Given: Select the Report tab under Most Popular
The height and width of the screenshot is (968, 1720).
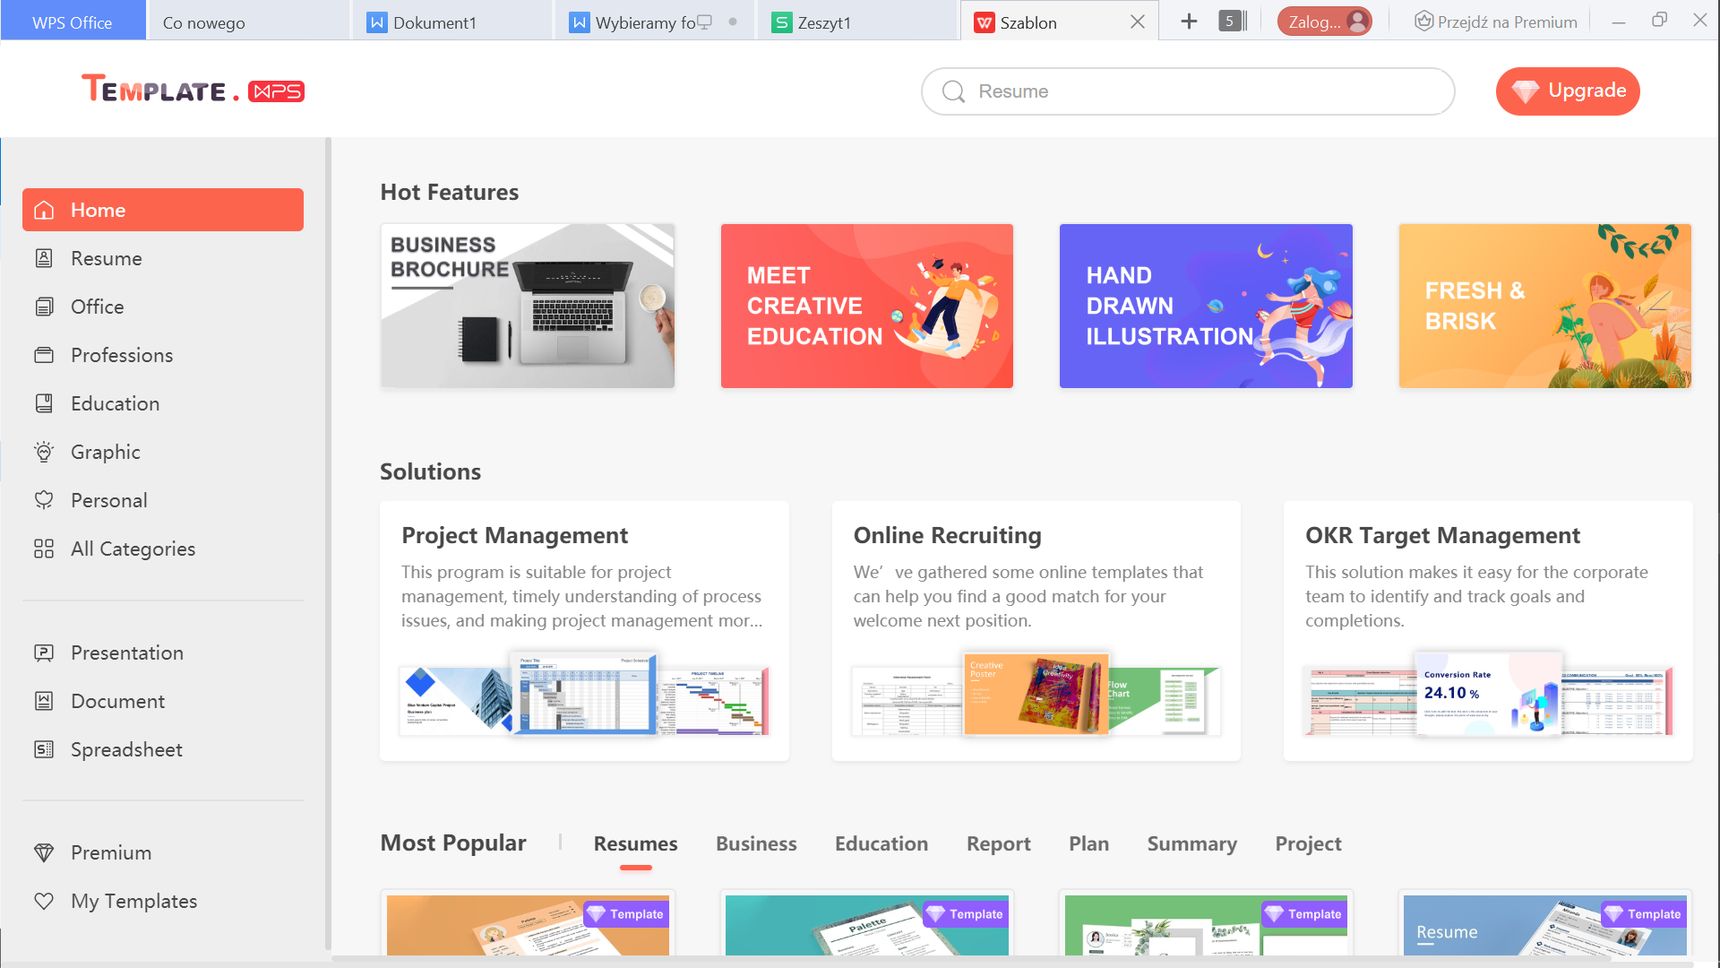Looking at the screenshot, I should tap(998, 844).
